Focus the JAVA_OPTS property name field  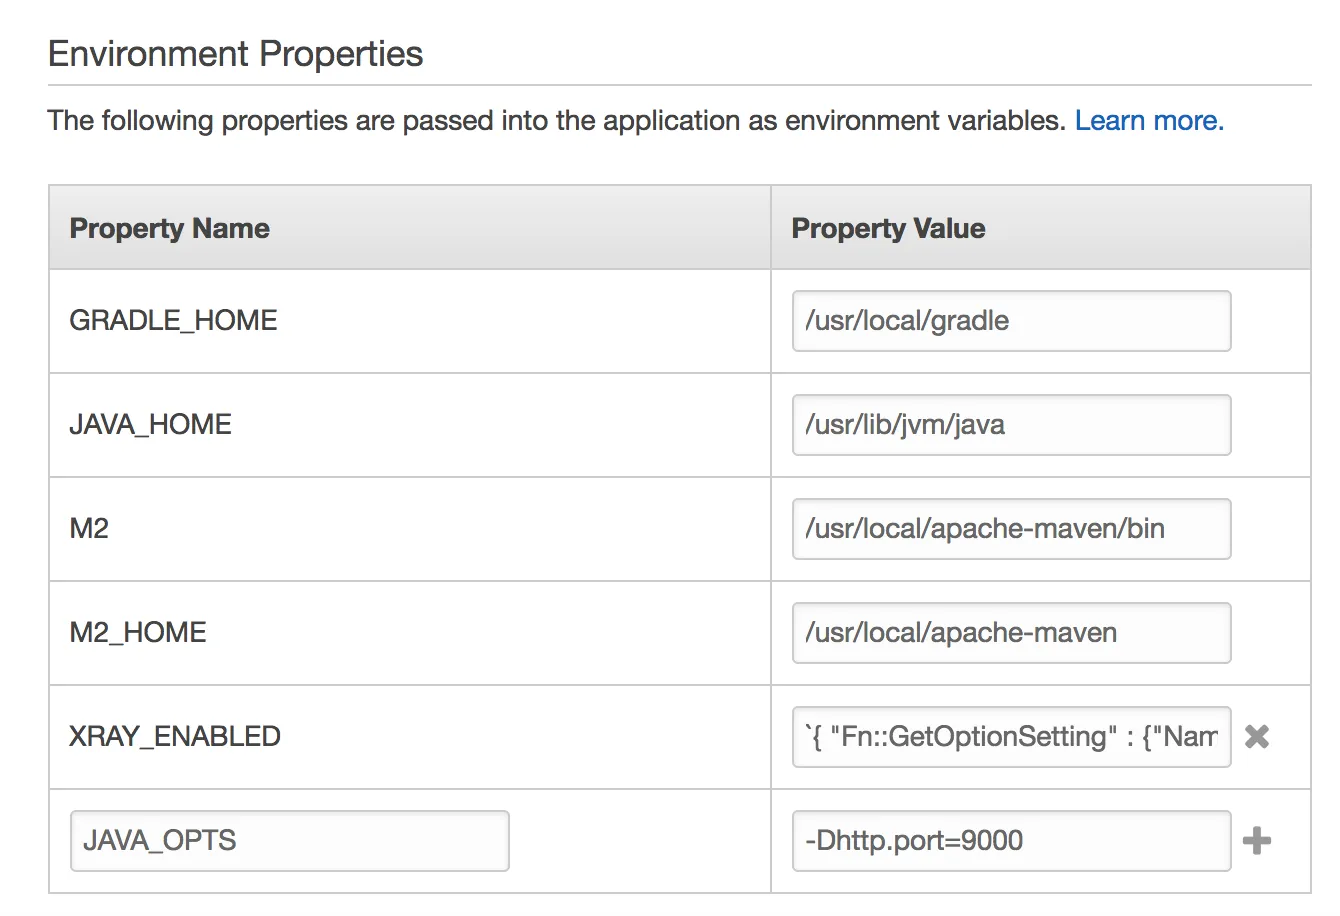pyautogui.click(x=289, y=841)
